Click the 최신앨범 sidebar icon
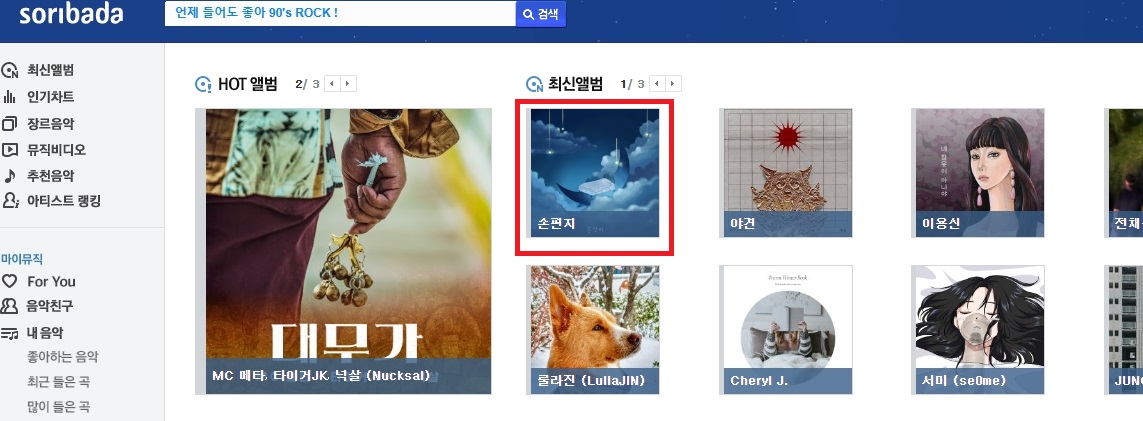This screenshot has width=1143, height=421. point(9,71)
